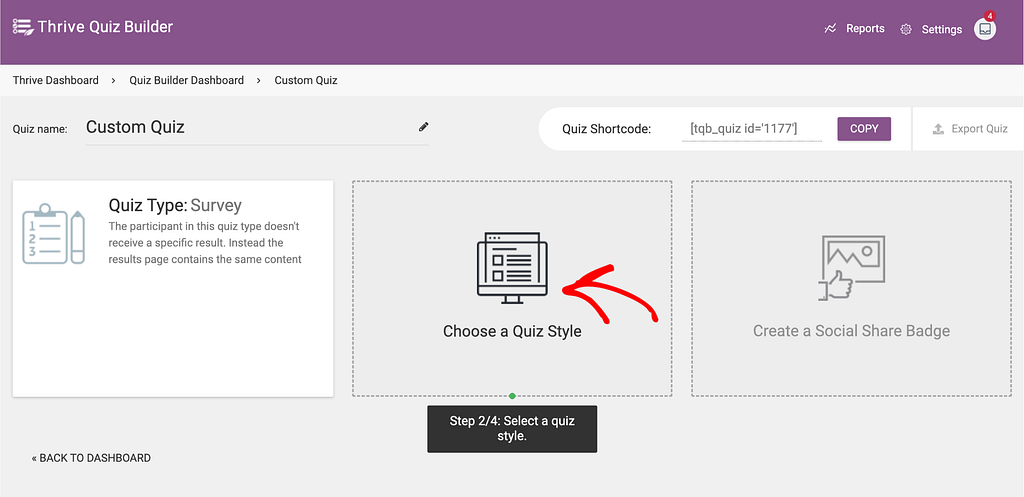This screenshot has width=1024, height=497.
Task: Go to Thrive Dashboard breadcrumb
Action: (x=56, y=80)
